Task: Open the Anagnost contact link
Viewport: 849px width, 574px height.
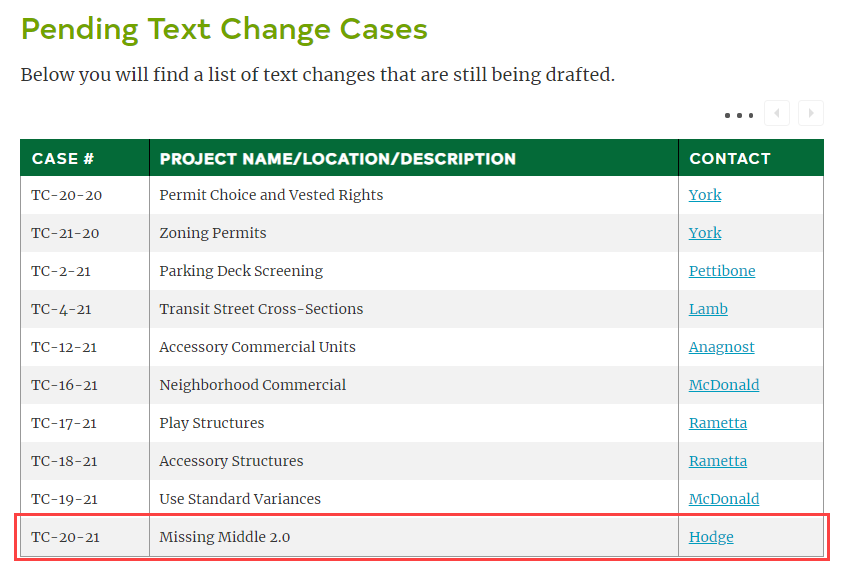Action: [x=722, y=347]
